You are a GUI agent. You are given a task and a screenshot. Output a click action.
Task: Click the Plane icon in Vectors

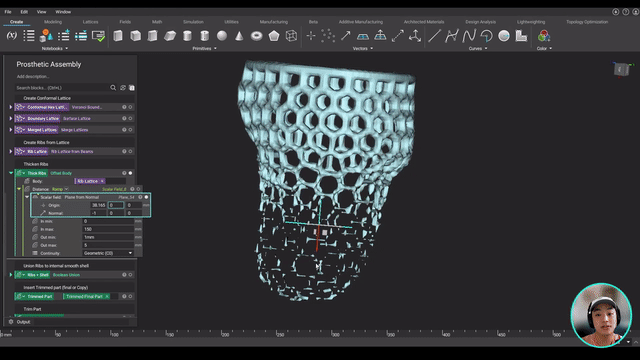tap(363, 36)
